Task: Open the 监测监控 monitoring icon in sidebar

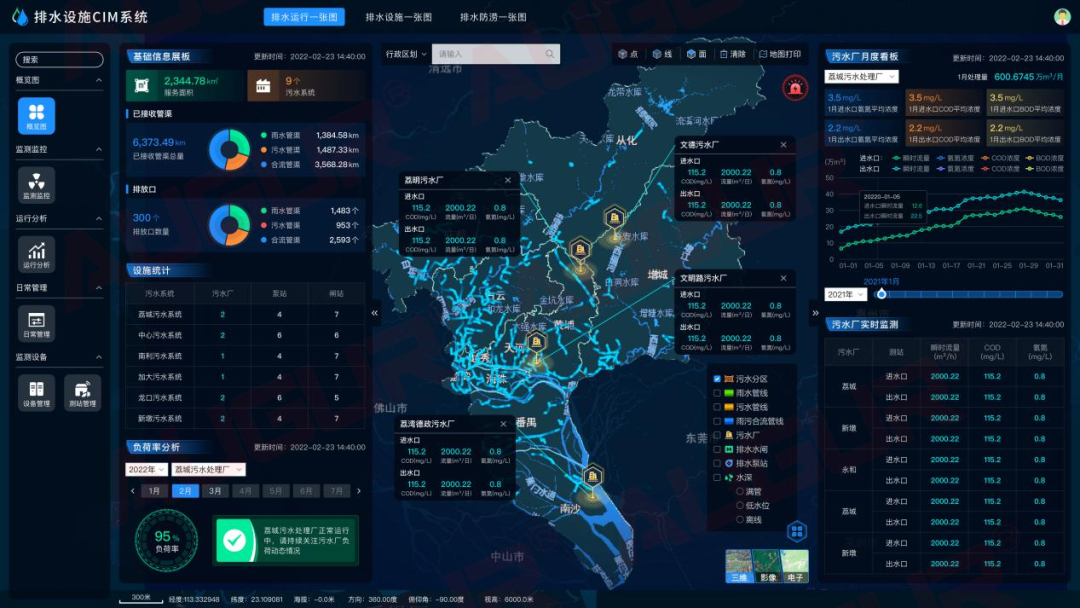Action: pyautogui.click(x=36, y=184)
